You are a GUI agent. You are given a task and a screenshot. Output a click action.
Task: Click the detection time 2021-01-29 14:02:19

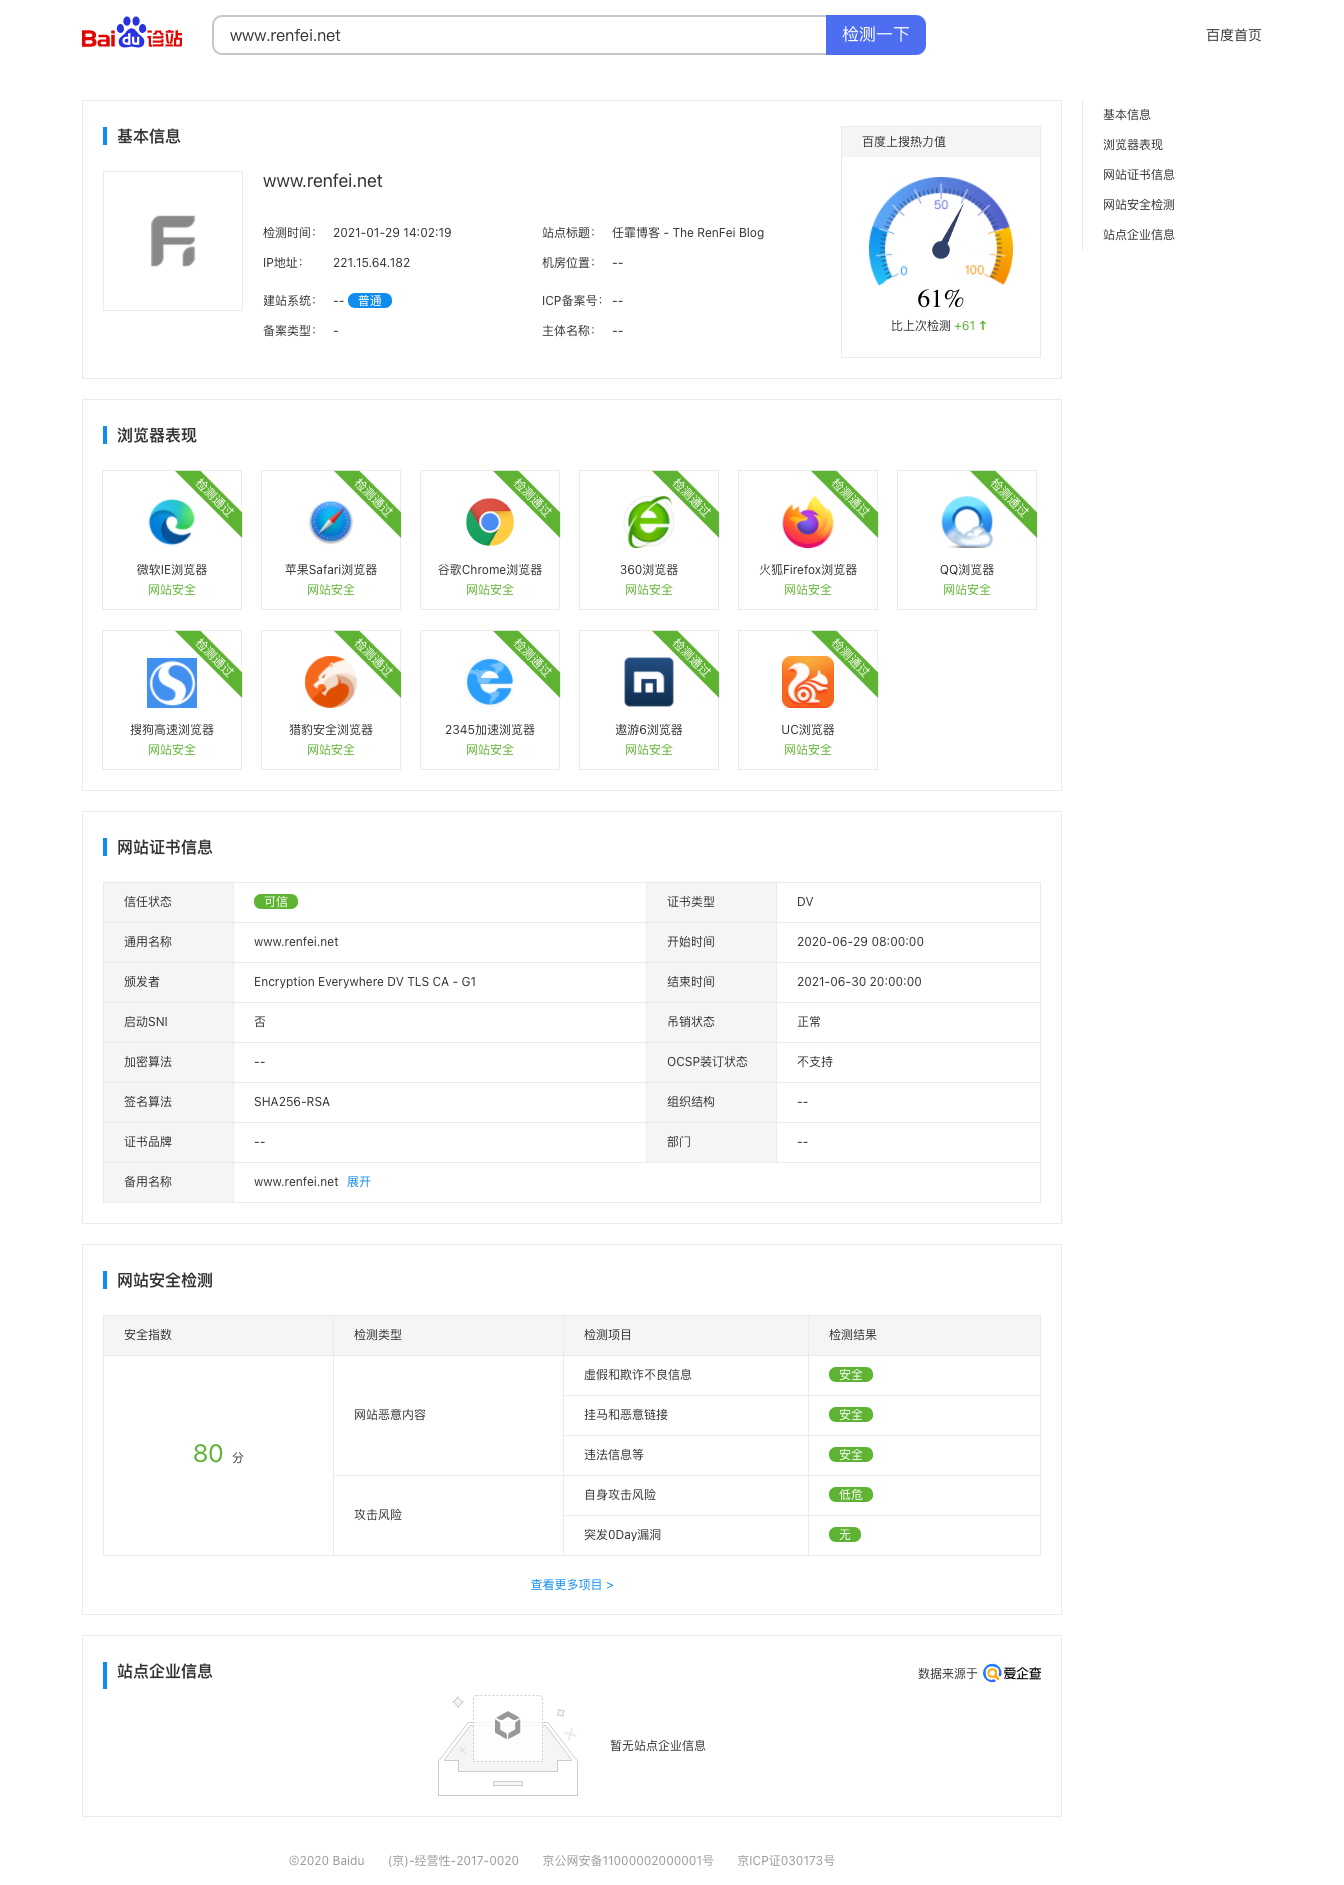pyautogui.click(x=392, y=233)
